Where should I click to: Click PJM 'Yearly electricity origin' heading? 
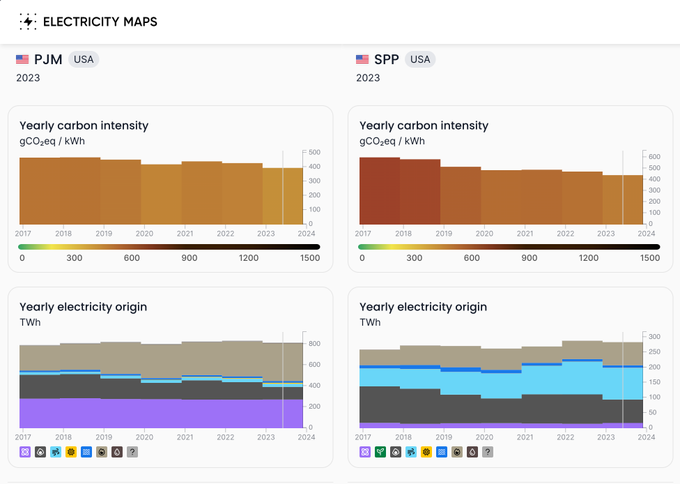pyautogui.click(x=83, y=307)
